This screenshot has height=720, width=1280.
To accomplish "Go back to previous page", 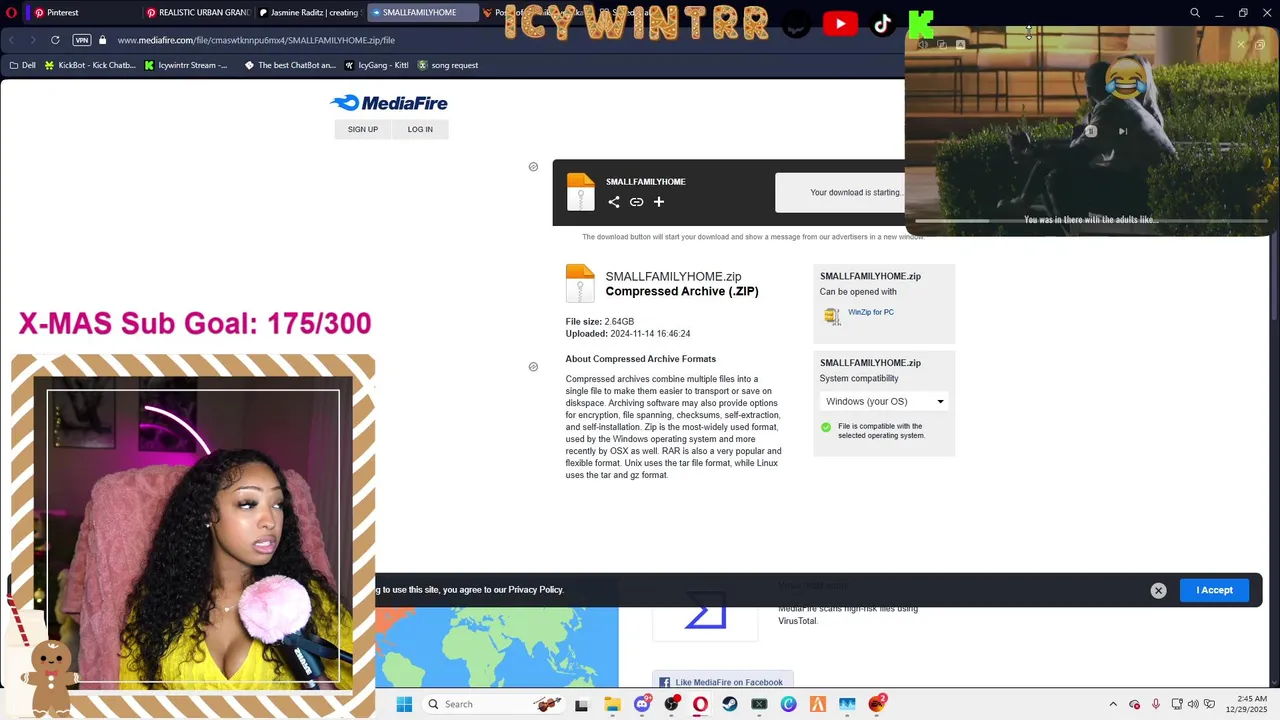I will pyautogui.click(x=12, y=40).
